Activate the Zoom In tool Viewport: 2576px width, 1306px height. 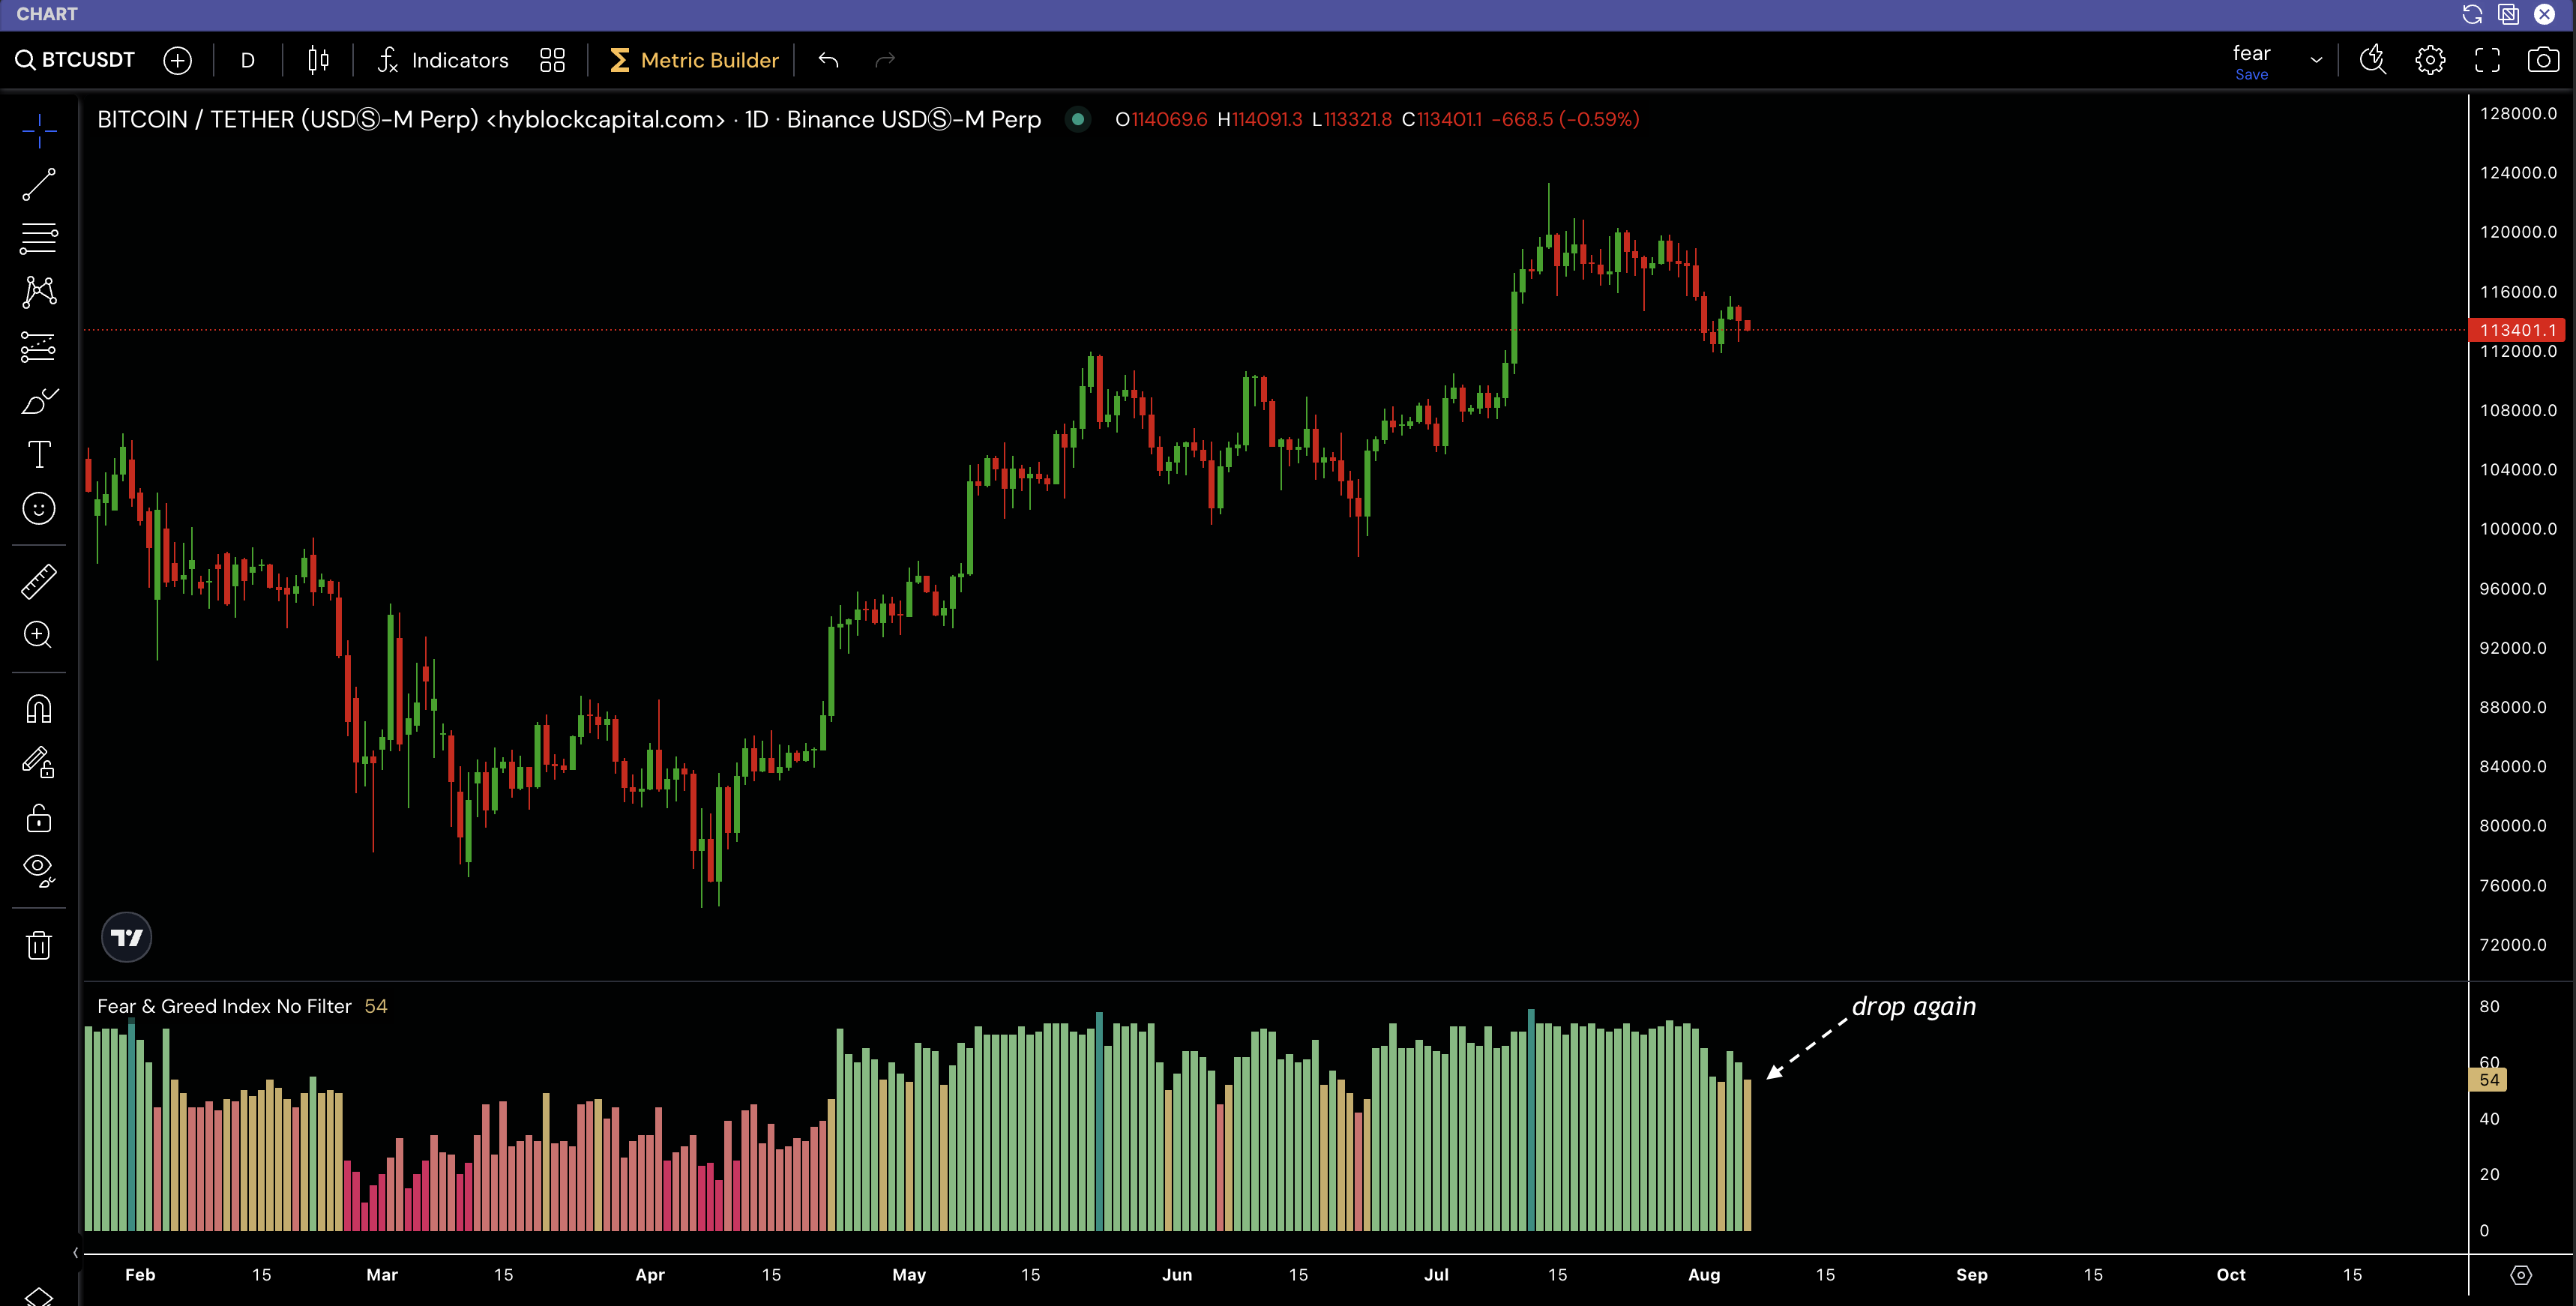(38, 636)
